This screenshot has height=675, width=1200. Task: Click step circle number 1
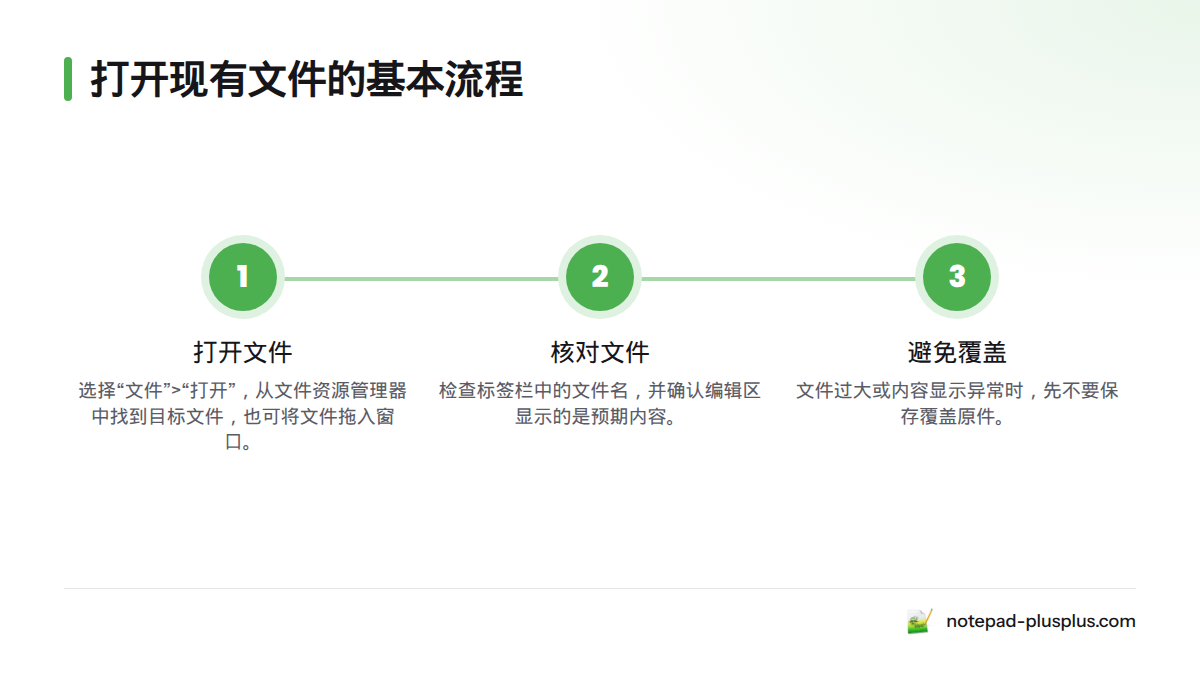tap(243, 277)
